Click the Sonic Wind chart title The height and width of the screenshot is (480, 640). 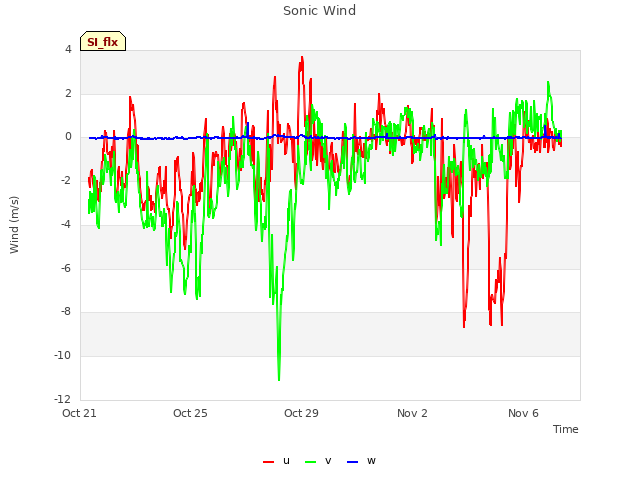(320, 10)
